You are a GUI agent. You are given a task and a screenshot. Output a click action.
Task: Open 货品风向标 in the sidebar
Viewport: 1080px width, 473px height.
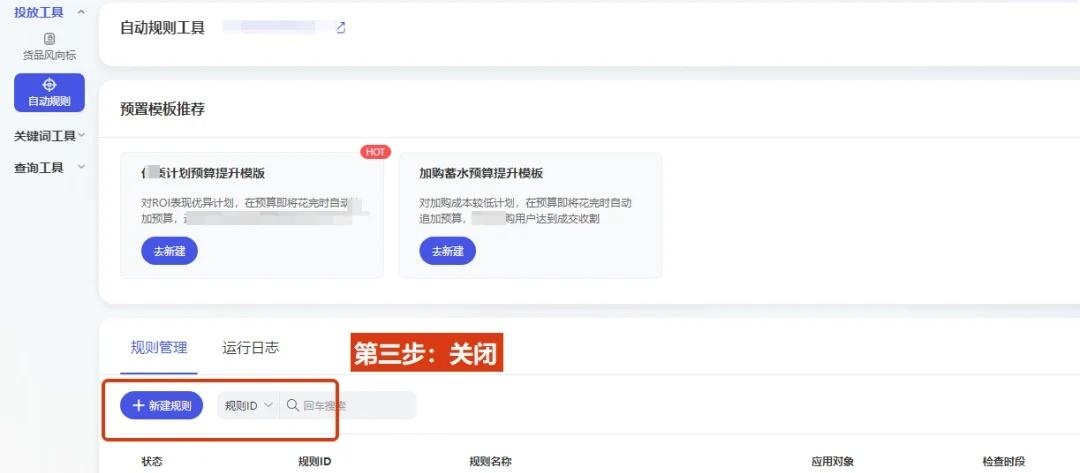coord(49,47)
